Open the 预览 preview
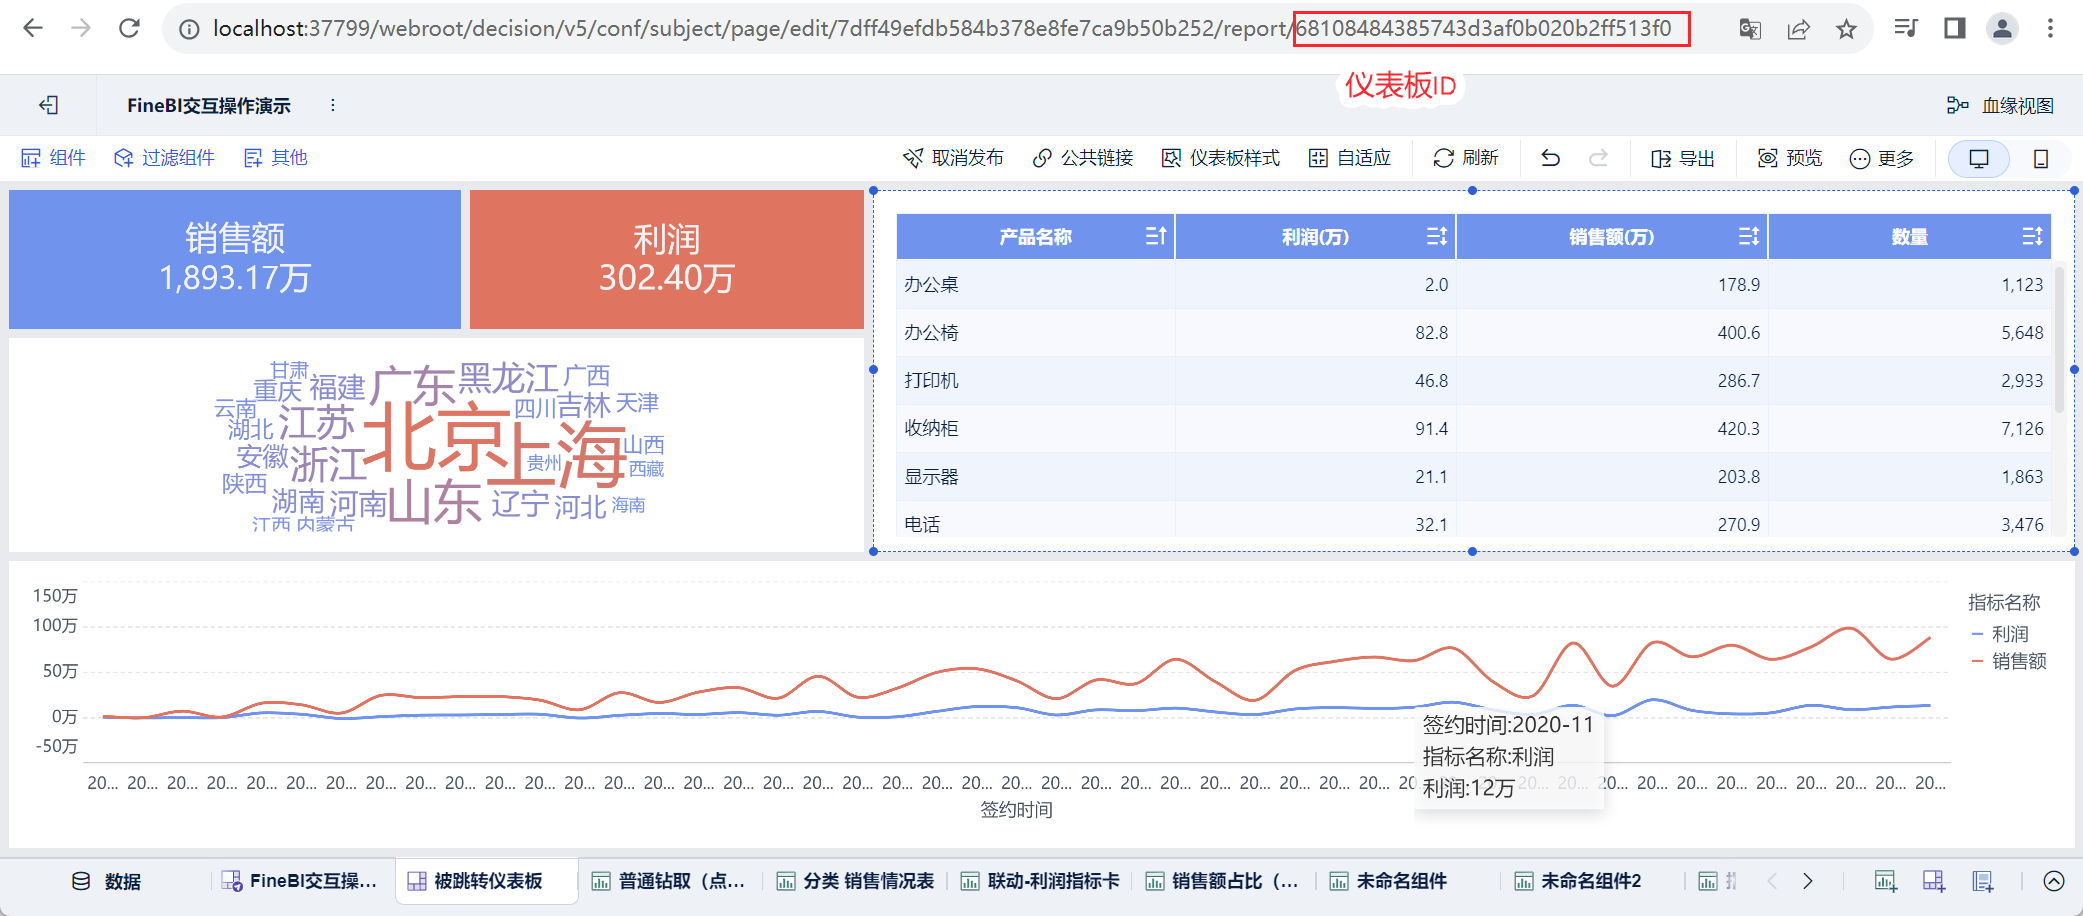Screen dimensions: 2083x916 click(1790, 158)
